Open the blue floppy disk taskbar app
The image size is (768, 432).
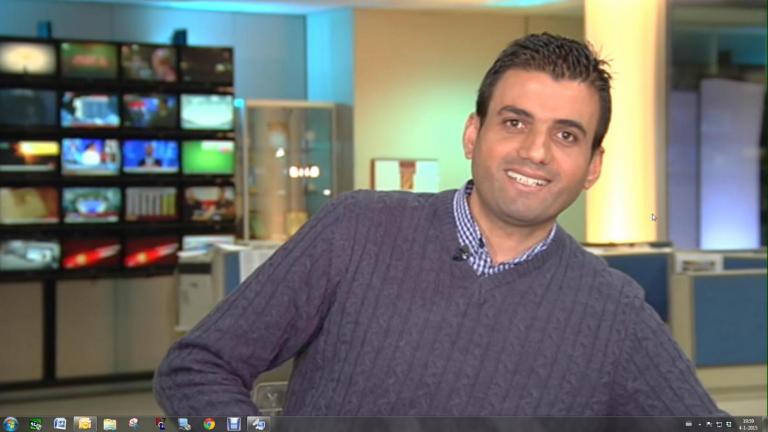pyautogui.click(x=233, y=424)
